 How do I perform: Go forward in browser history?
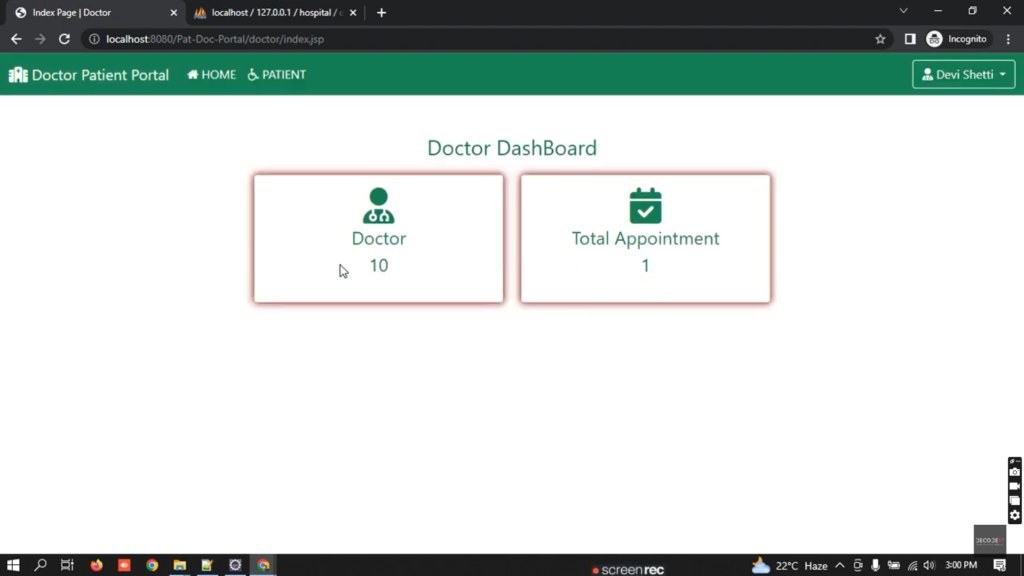[40, 39]
